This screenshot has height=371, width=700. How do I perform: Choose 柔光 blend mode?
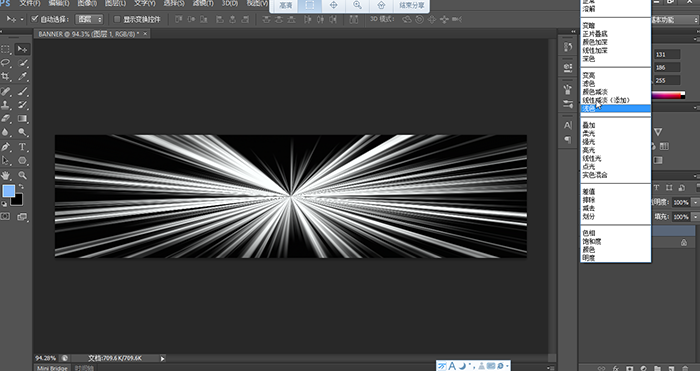(x=615, y=133)
